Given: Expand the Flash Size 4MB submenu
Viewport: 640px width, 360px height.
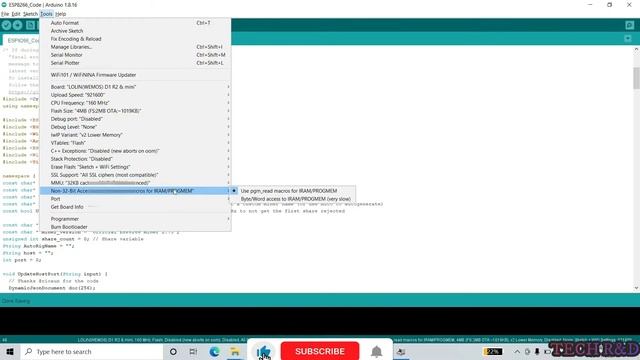Looking at the screenshot, I should click(x=136, y=111).
